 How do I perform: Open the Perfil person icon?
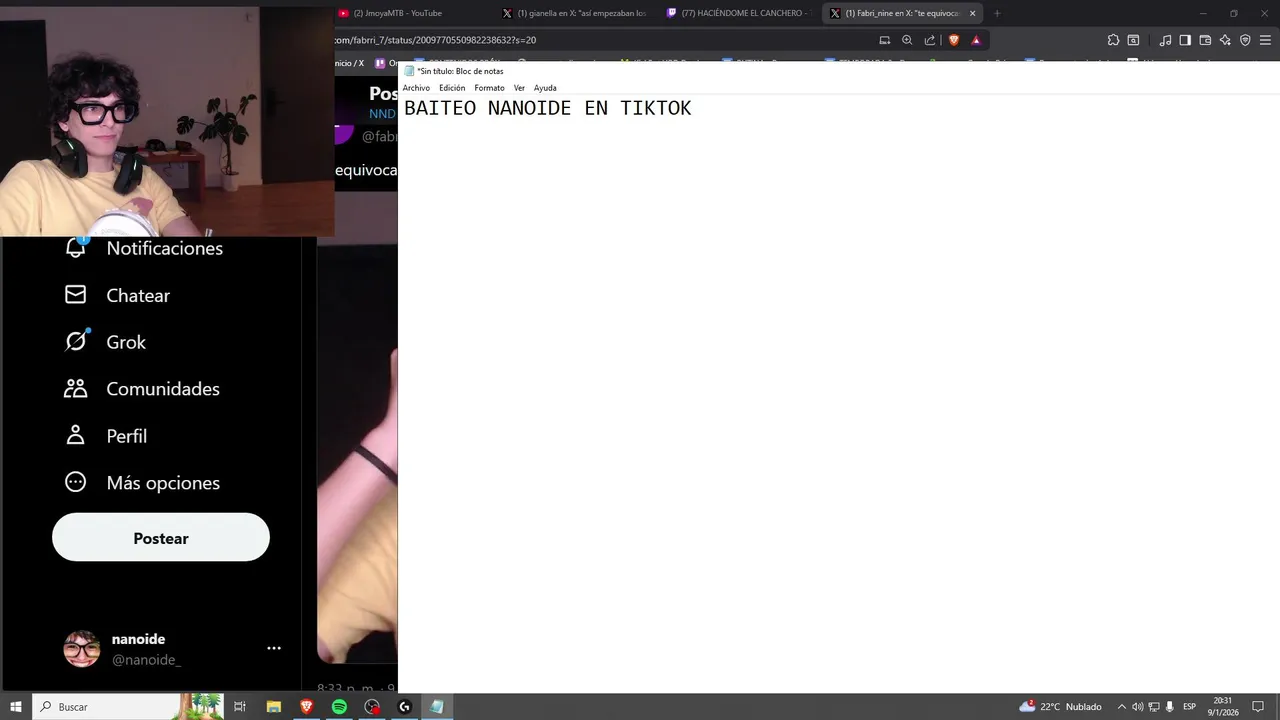[75, 435]
